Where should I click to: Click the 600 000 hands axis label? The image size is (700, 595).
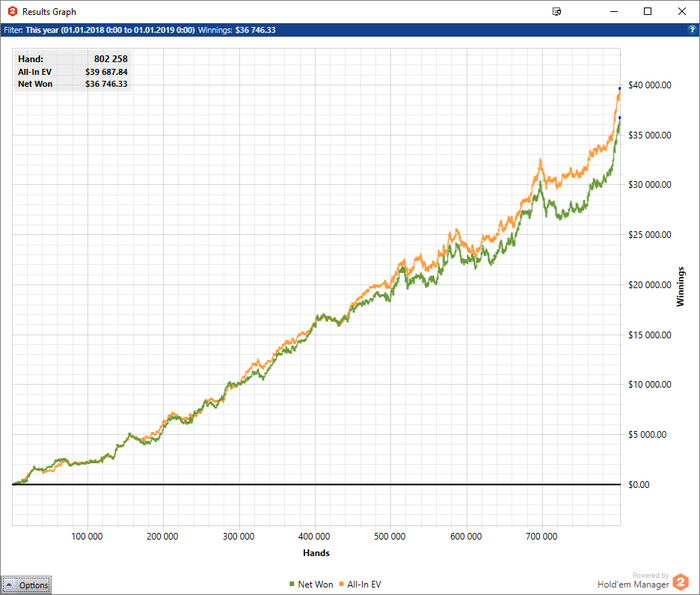[x=466, y=537]
